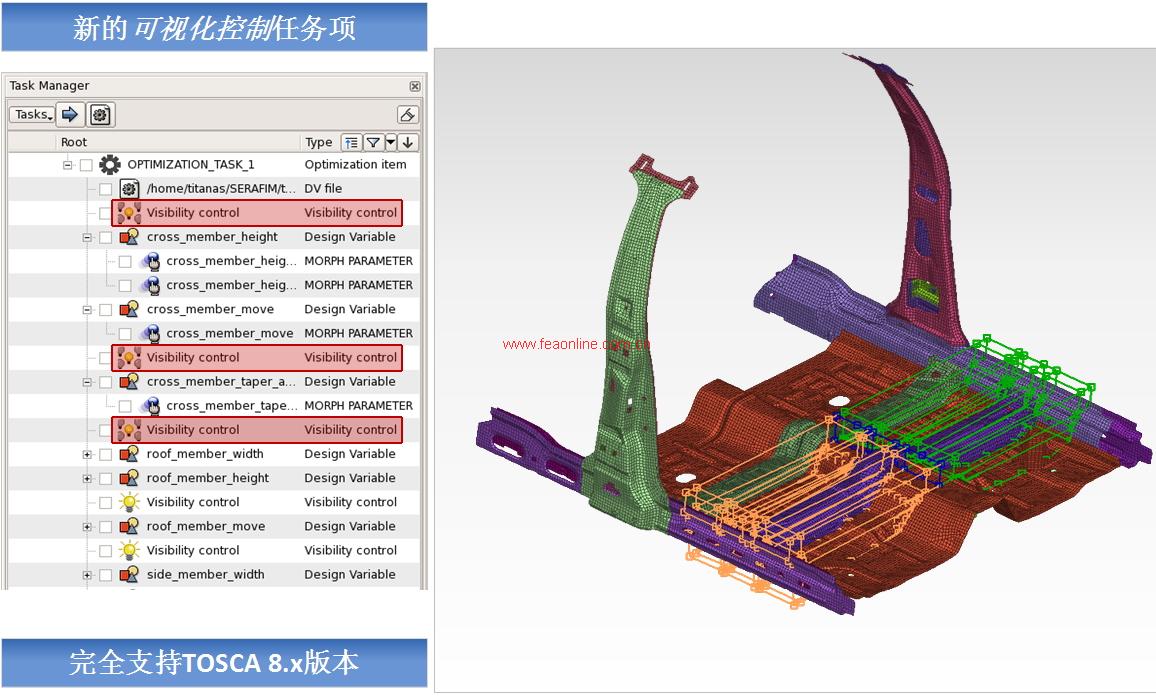The height and width of the screenshot is (699, 1156).
Task: Click the expand-all tree icon beside Type
Action: click(351, 143)
